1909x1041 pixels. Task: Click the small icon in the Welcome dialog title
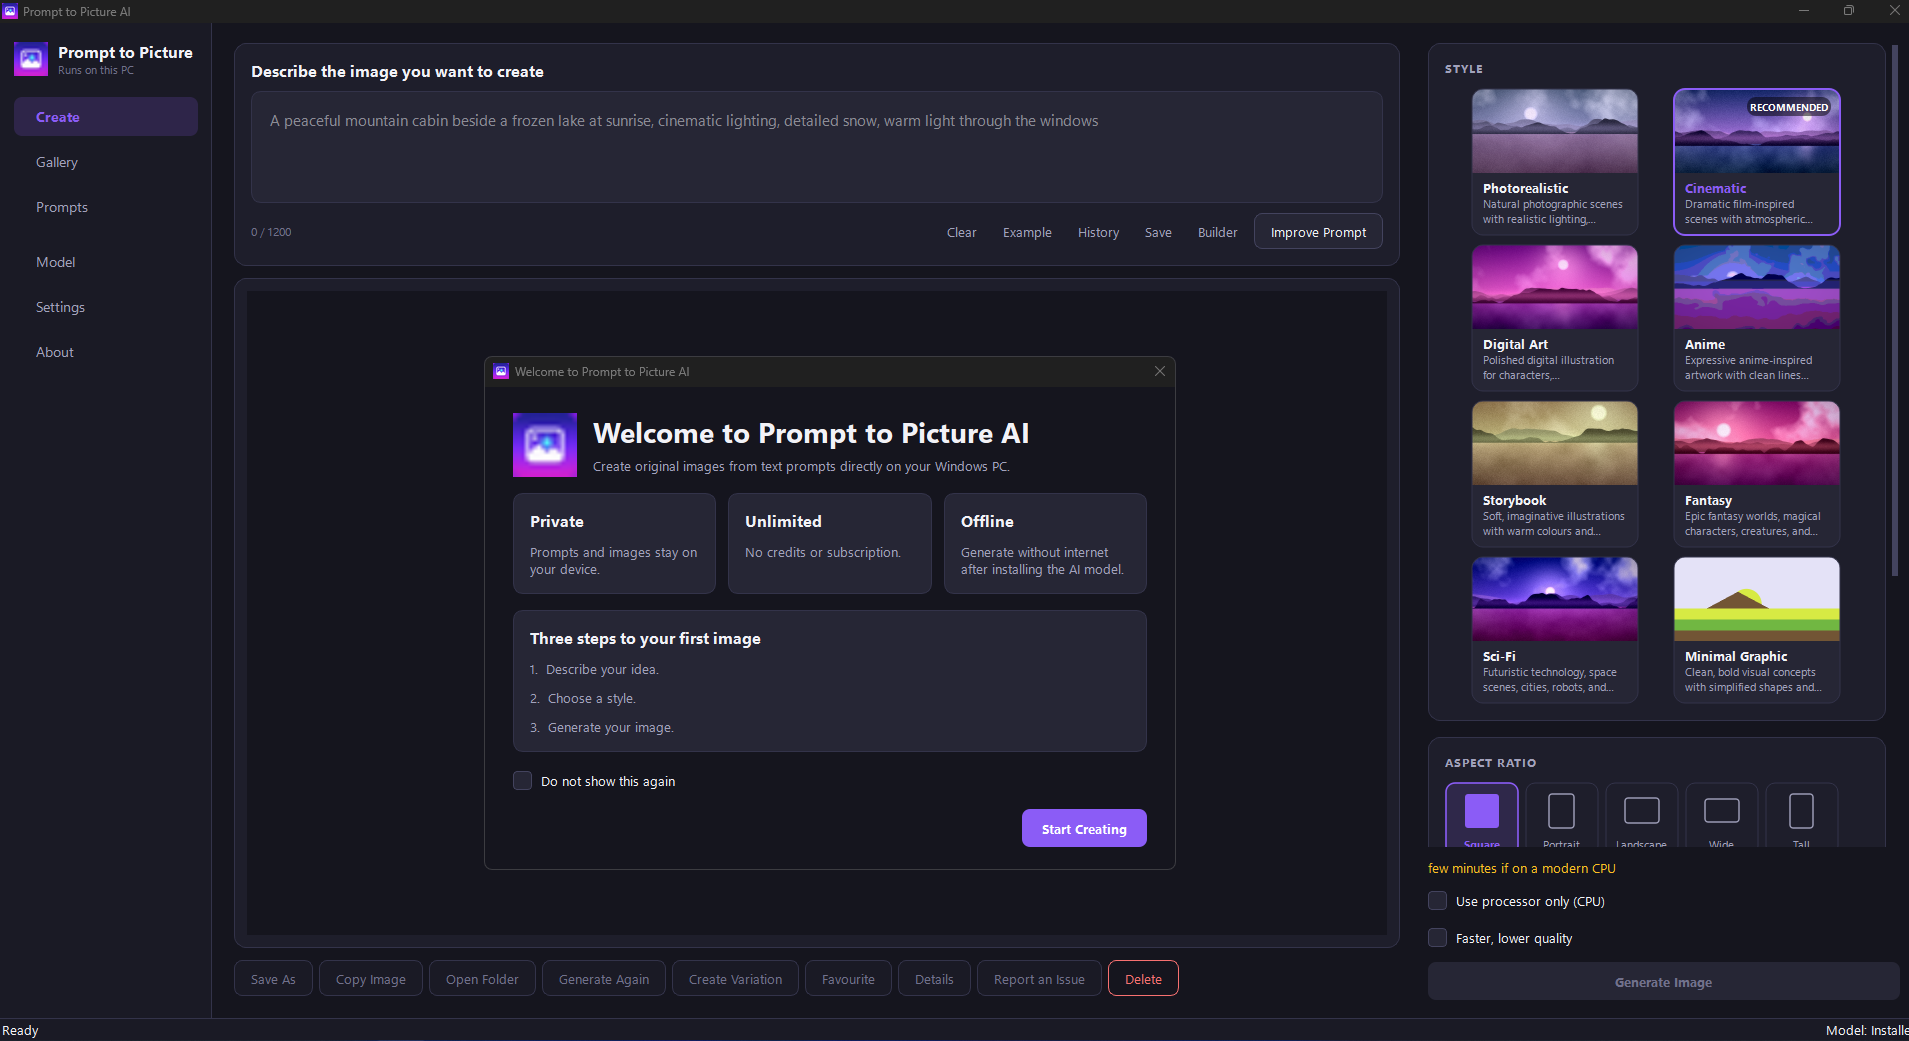(x=501, y=372)
